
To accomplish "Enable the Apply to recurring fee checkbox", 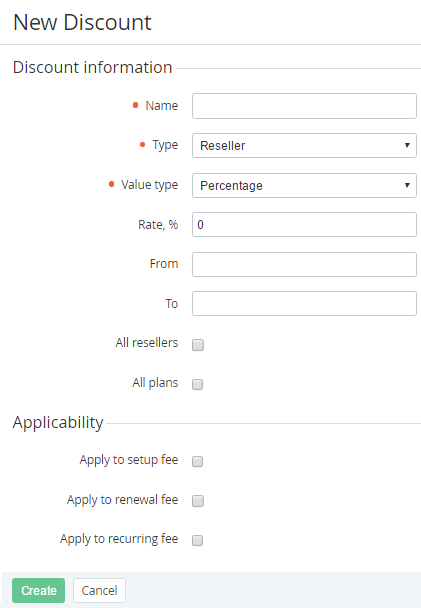I will [198, 540].
